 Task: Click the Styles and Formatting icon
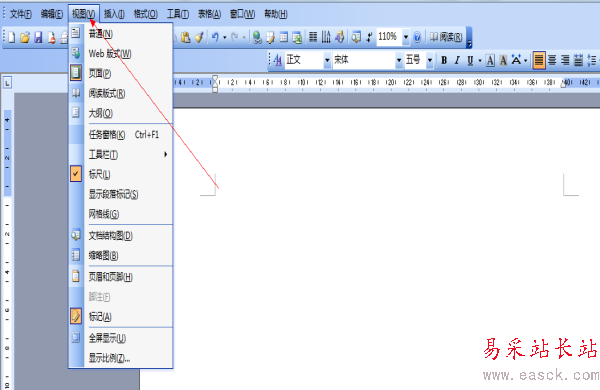point(277,60)
